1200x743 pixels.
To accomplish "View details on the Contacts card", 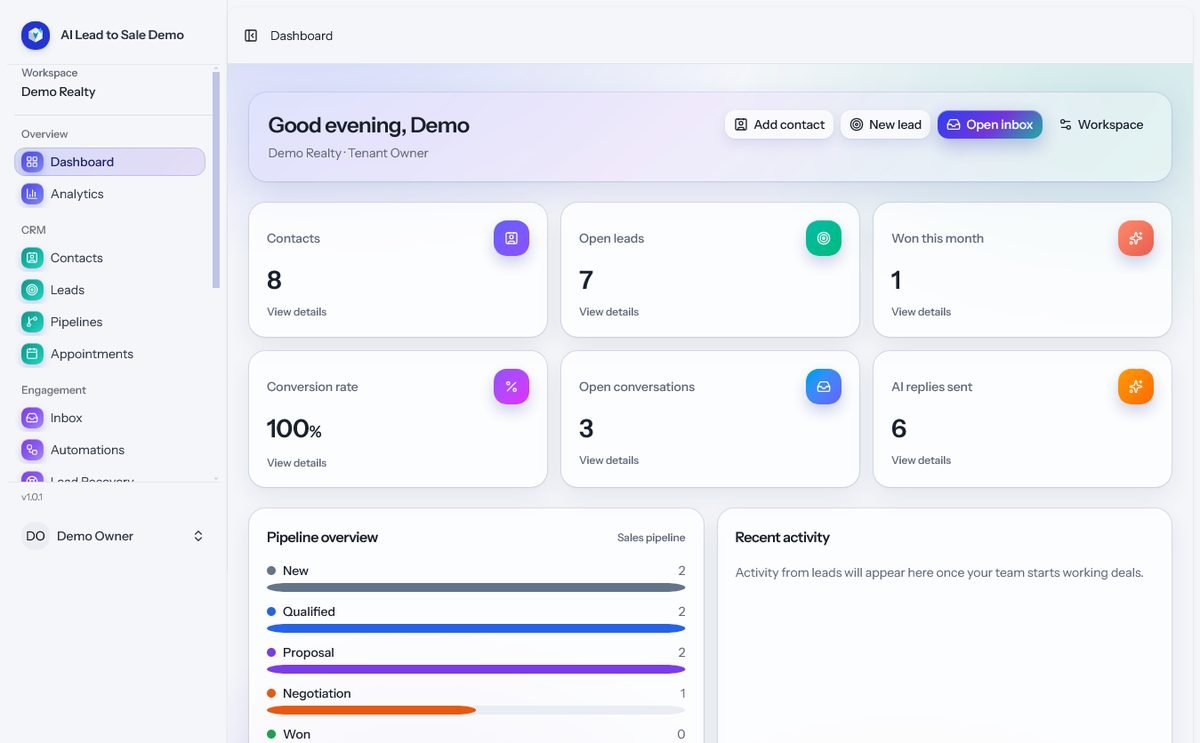I will click(x=296, y=312).
